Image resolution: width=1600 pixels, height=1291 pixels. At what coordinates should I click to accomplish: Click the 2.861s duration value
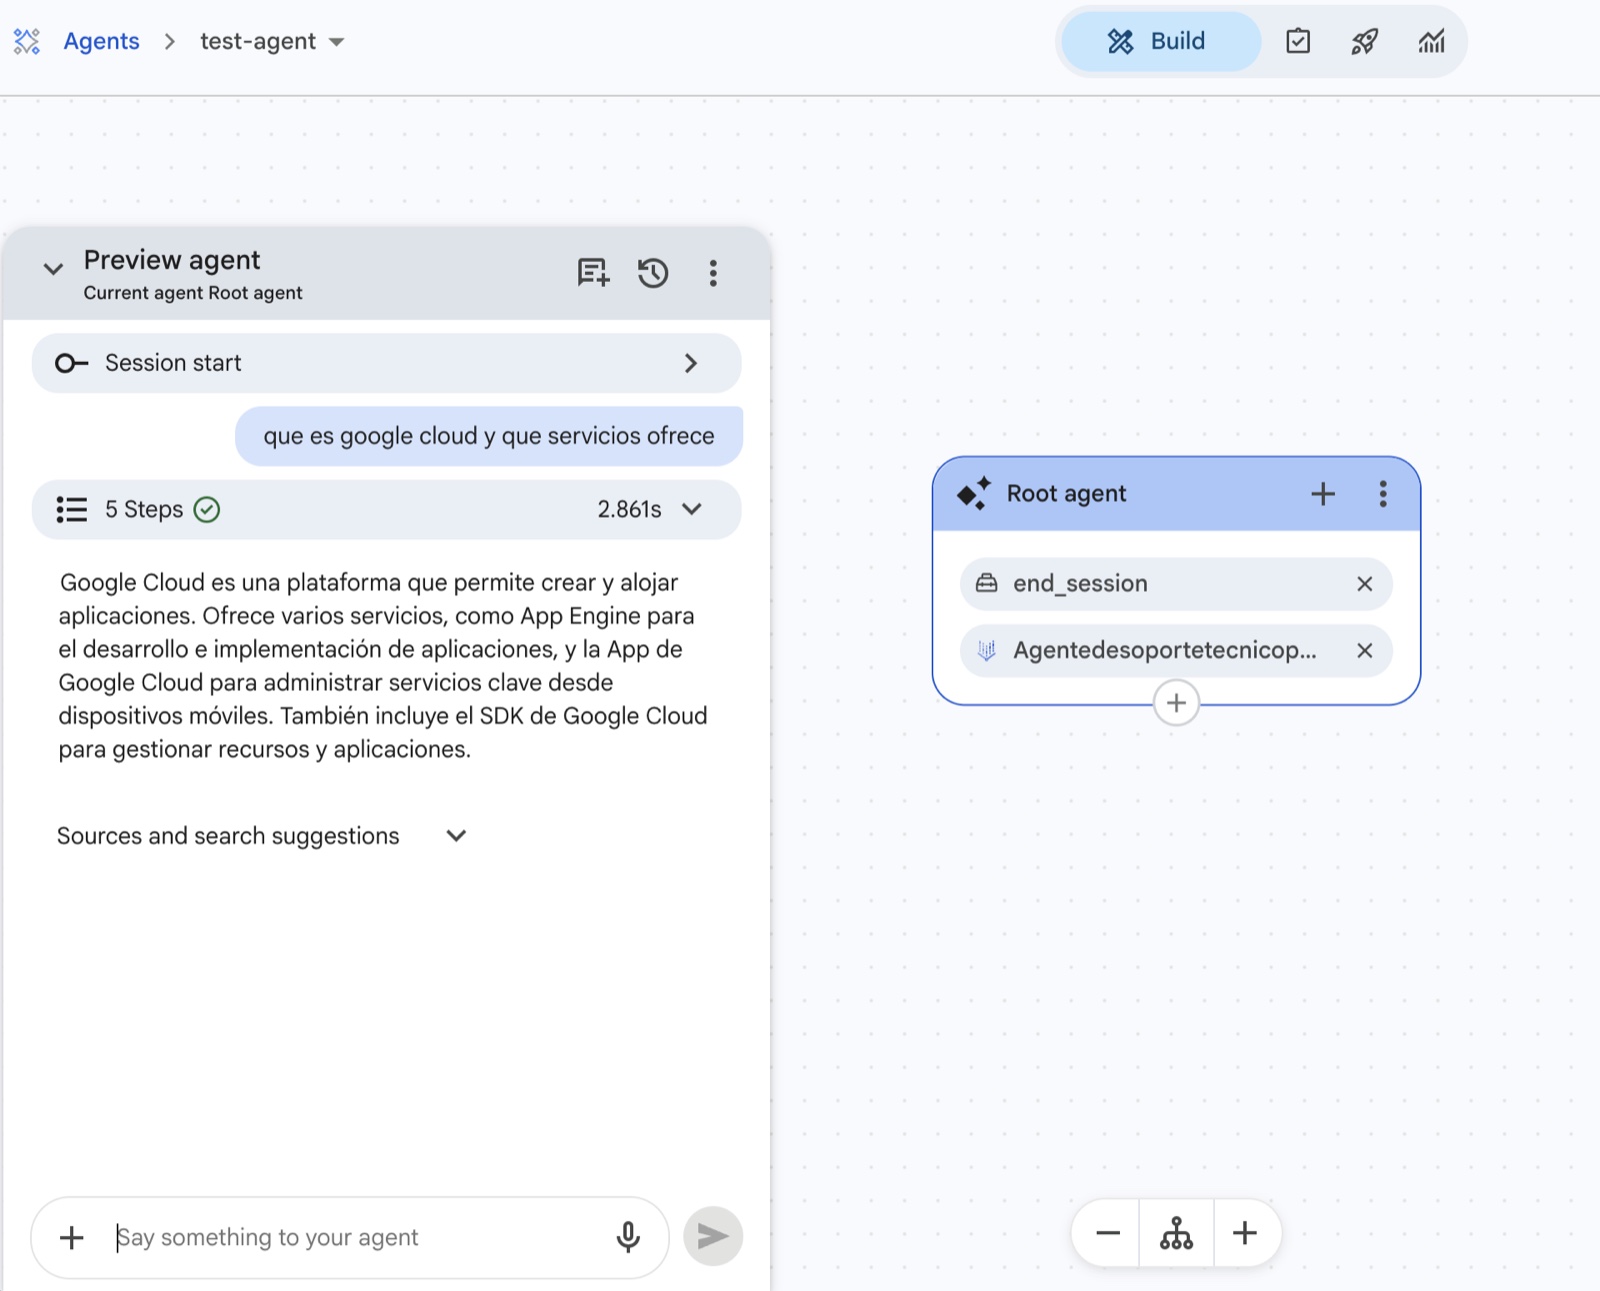(x=629, y=510)
